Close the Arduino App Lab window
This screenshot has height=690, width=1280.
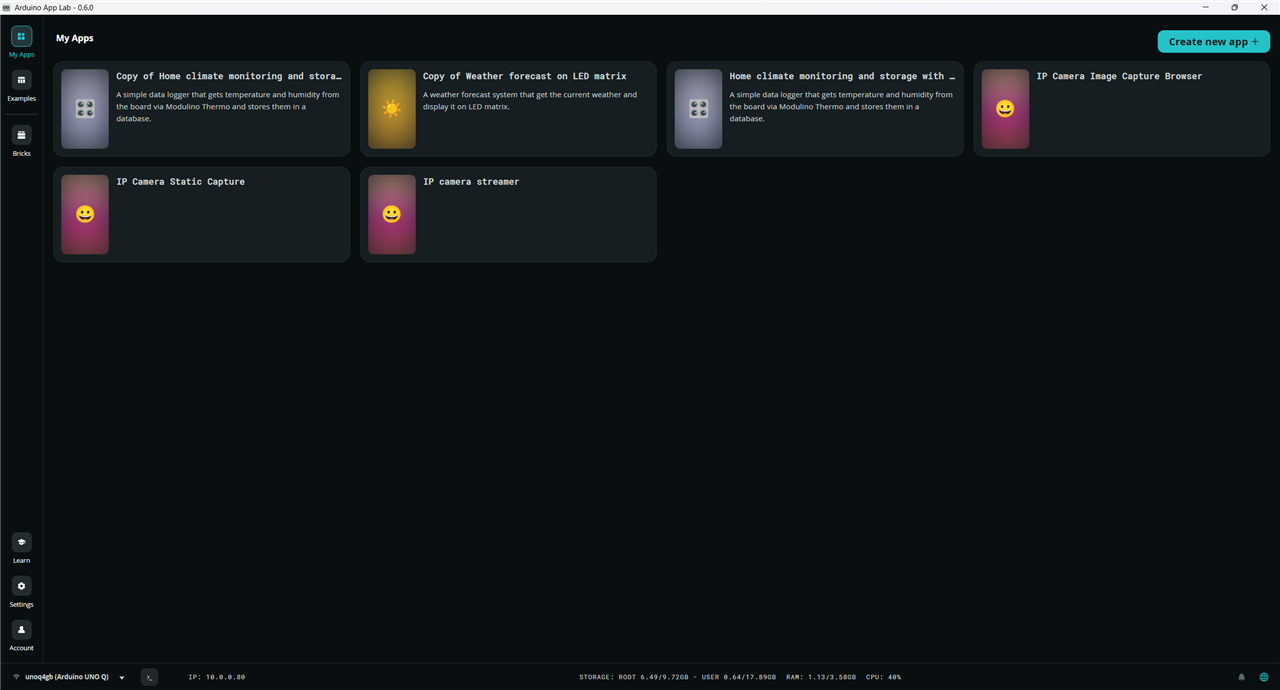pos(1264,7)
